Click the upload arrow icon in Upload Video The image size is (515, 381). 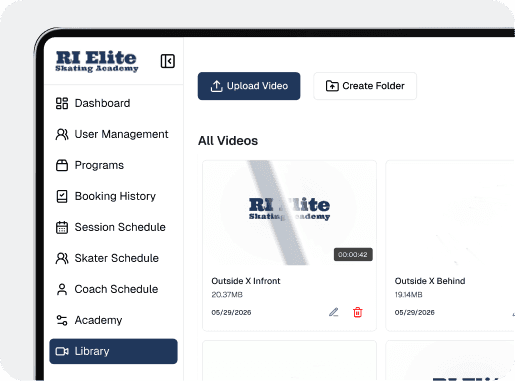click(217, 86)
